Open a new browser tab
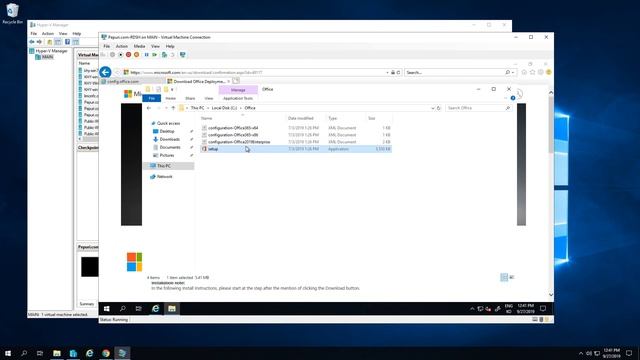Screen dimensions: 640x360 pyautogui.click(x=236, y=81)
